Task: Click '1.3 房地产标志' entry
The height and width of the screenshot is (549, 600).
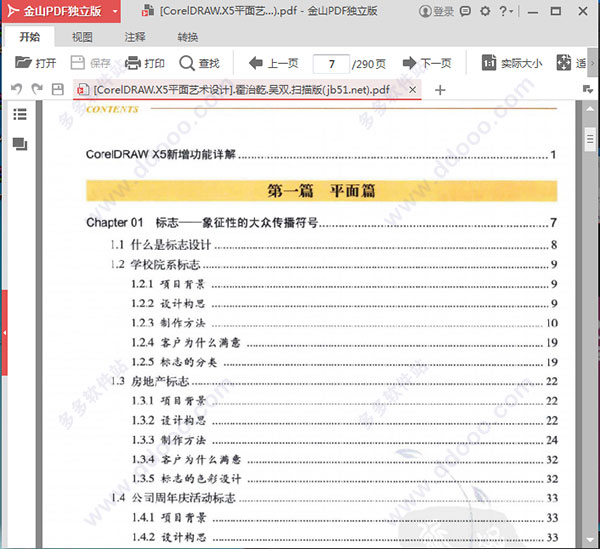Action: (334, 381)
